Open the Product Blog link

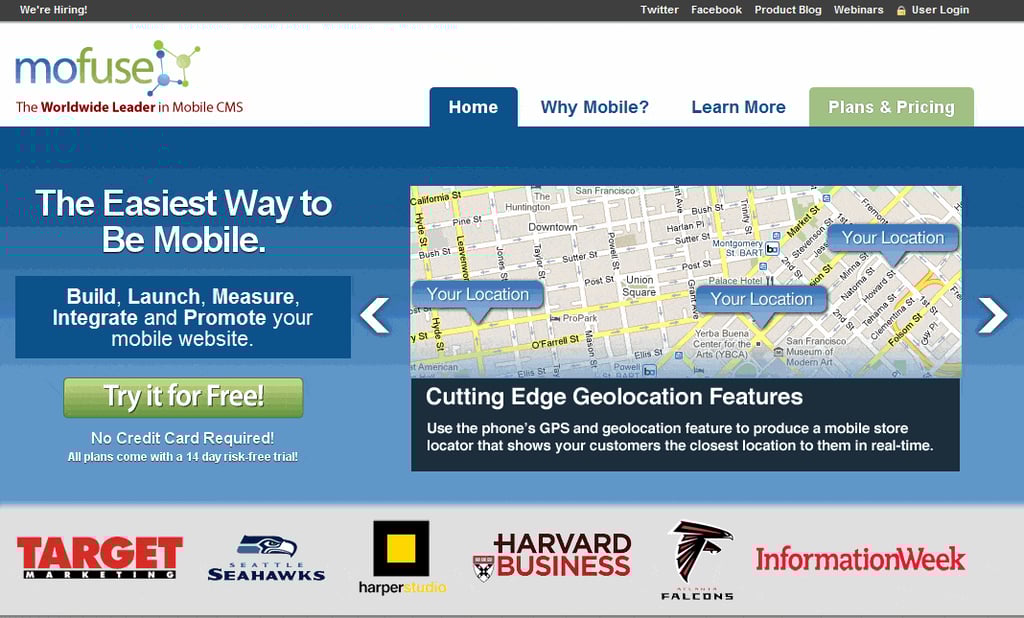[x=788, y=10]
